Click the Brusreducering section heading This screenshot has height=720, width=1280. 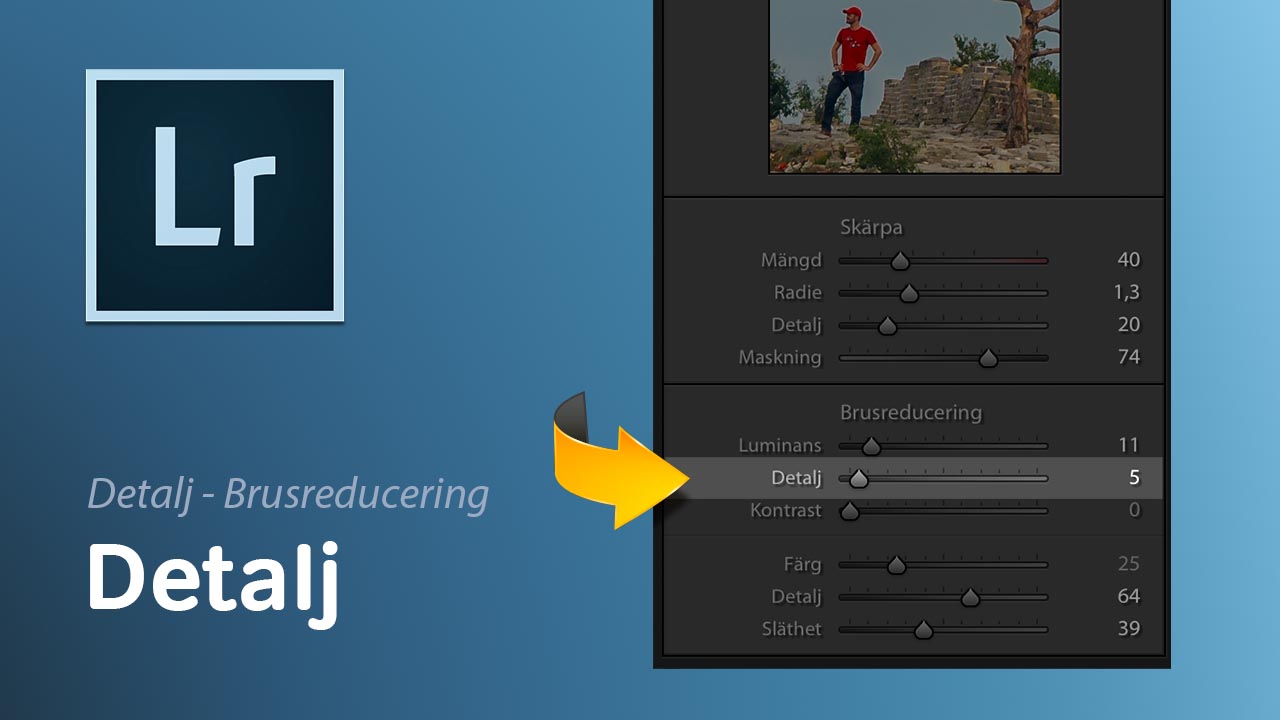(x=910, y=411)
